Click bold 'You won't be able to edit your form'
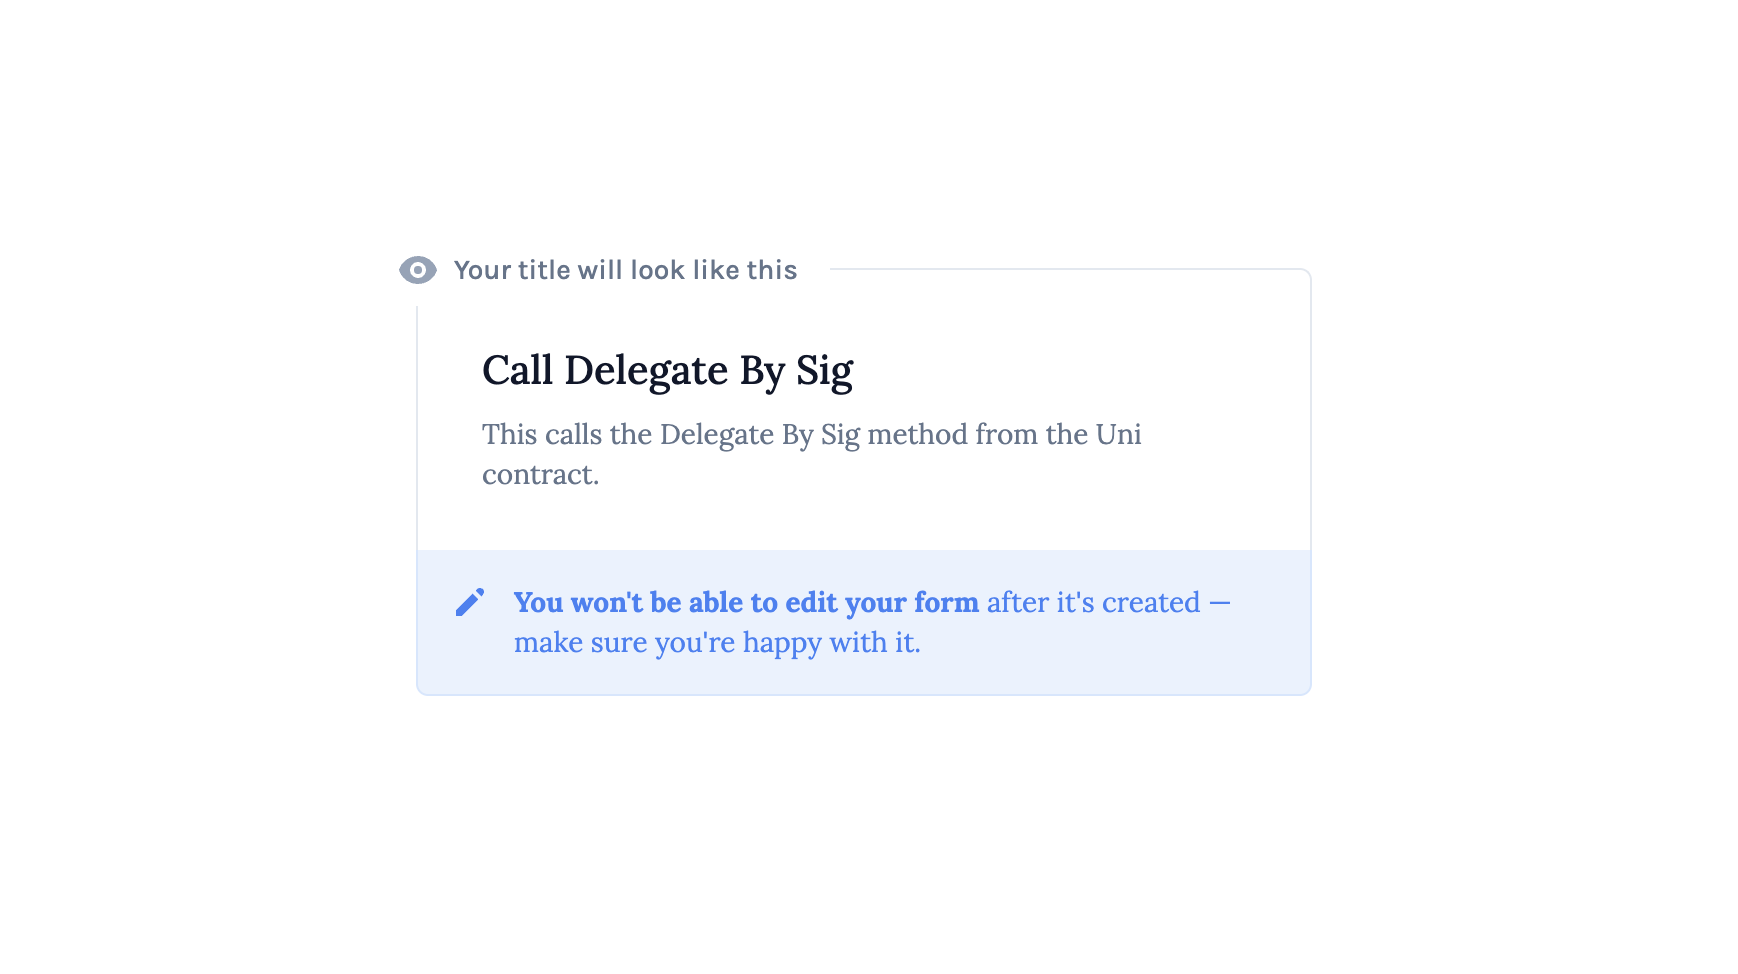 pos(746,602)
